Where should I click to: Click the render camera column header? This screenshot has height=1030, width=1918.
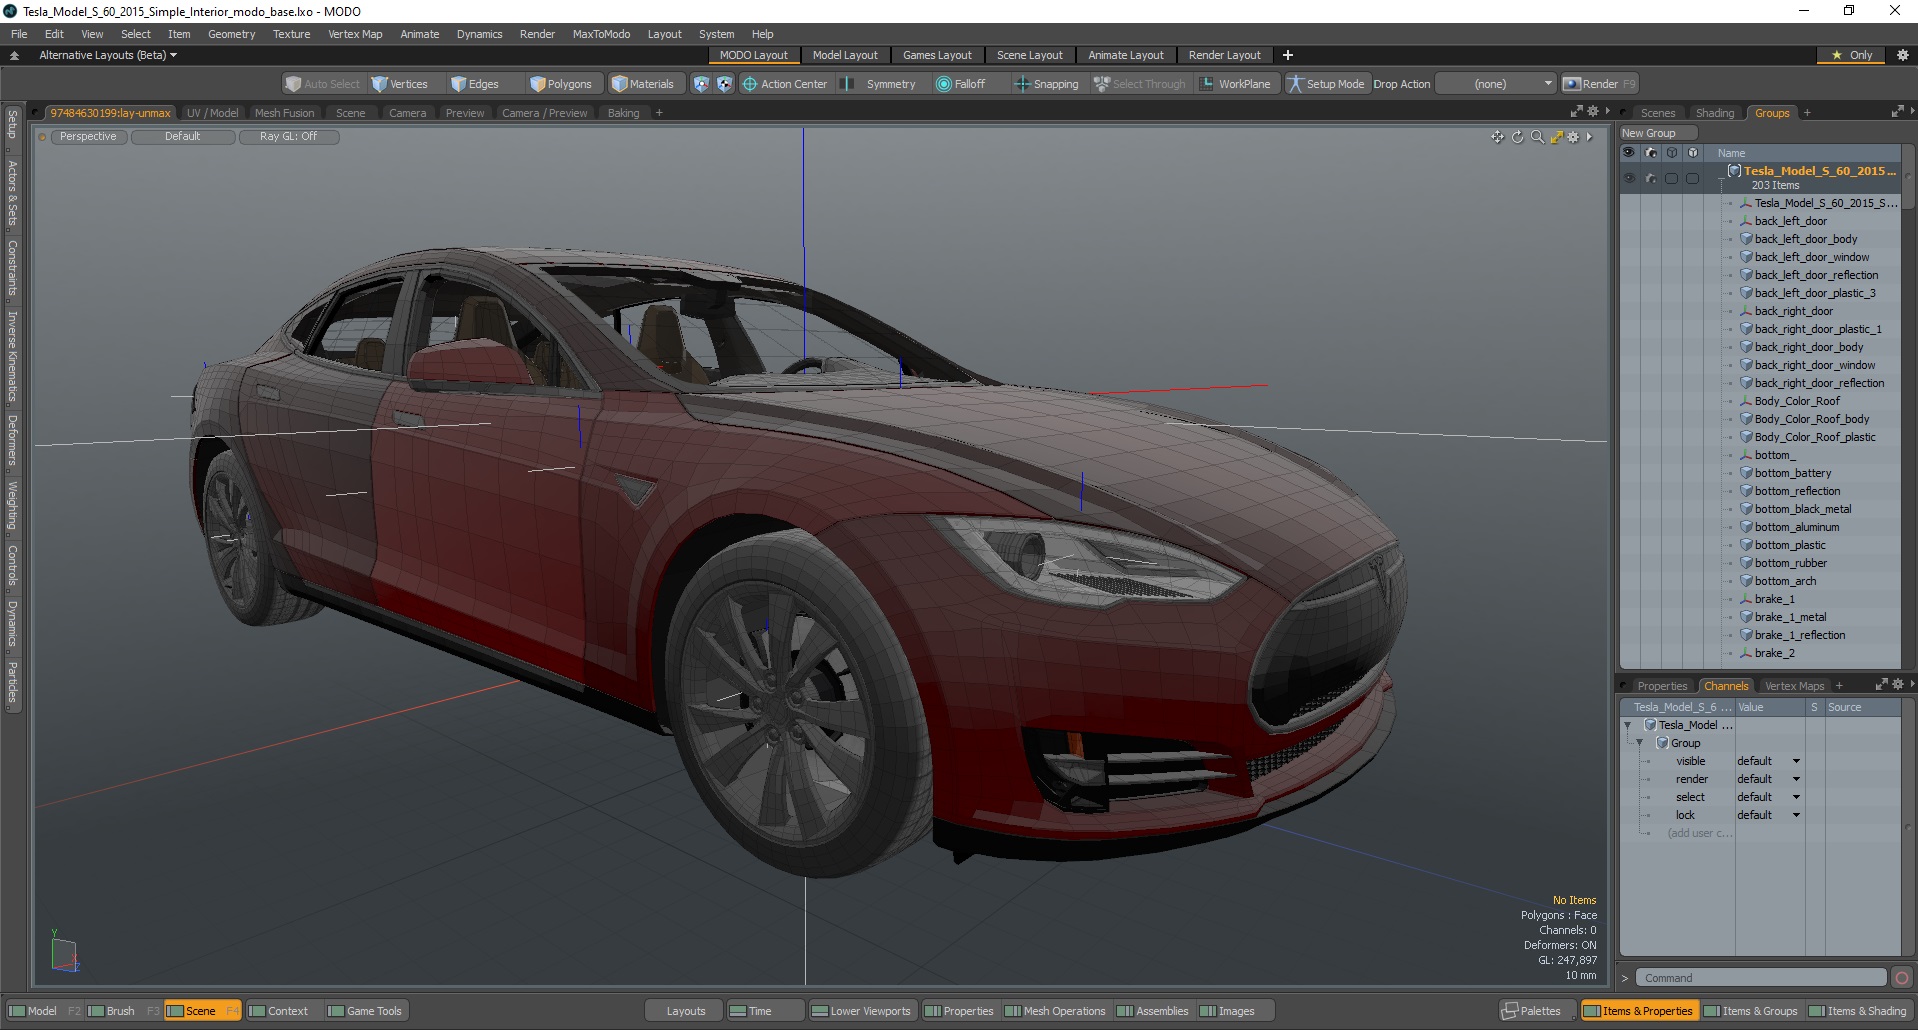[x=1651, y=153]
